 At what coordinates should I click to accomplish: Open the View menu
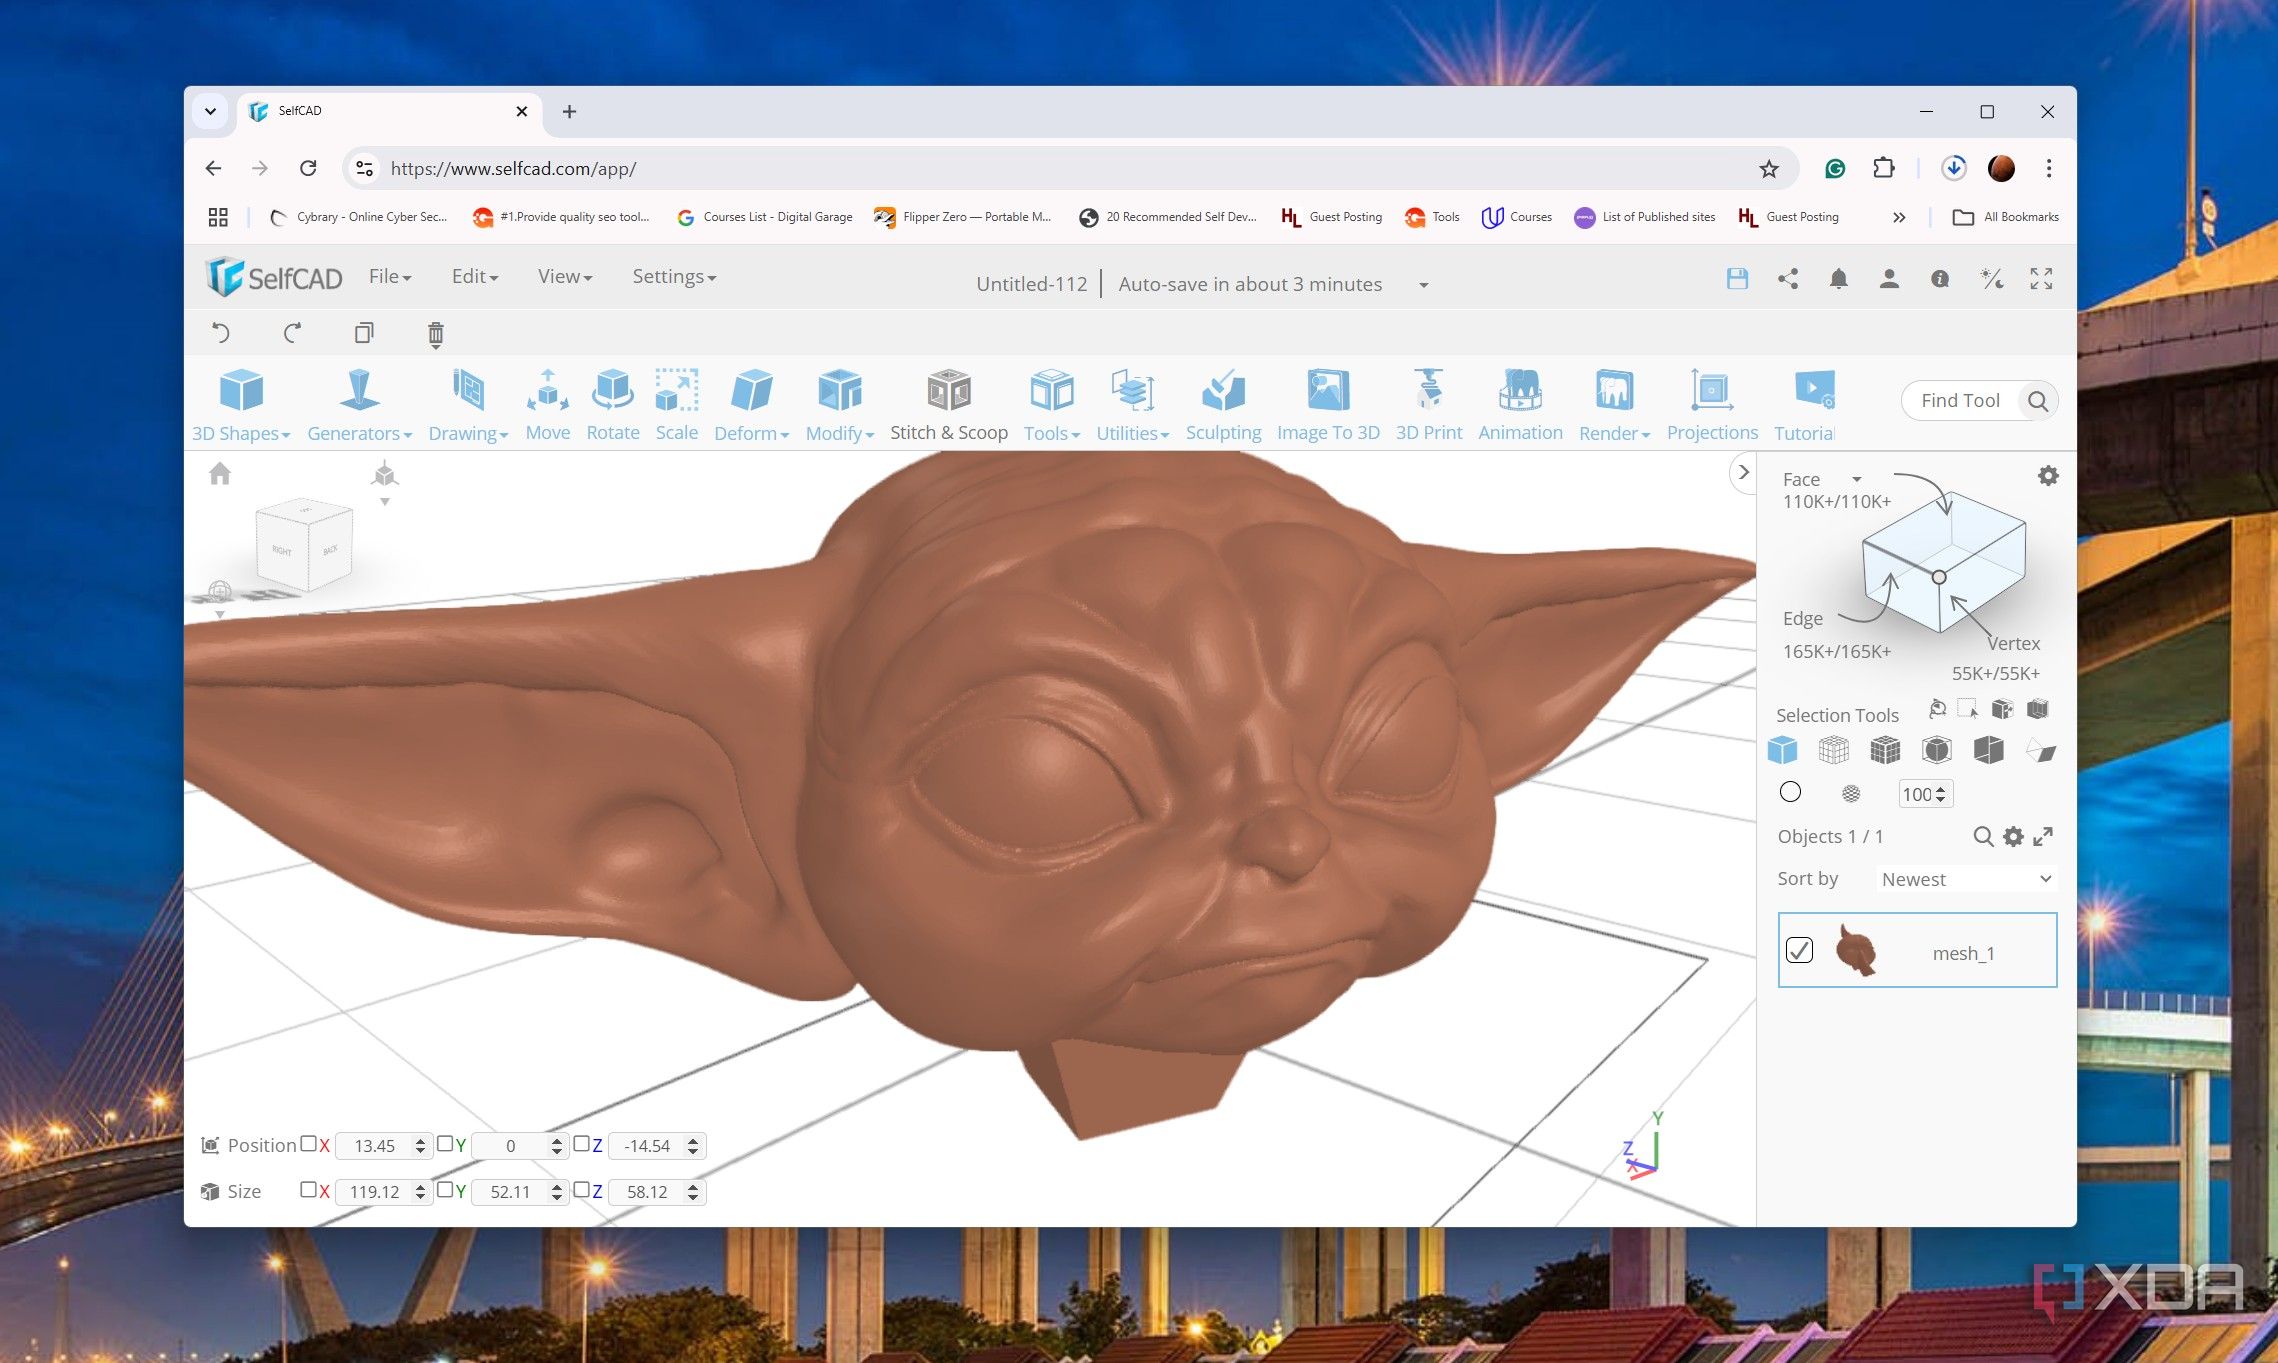coord(565,277)
